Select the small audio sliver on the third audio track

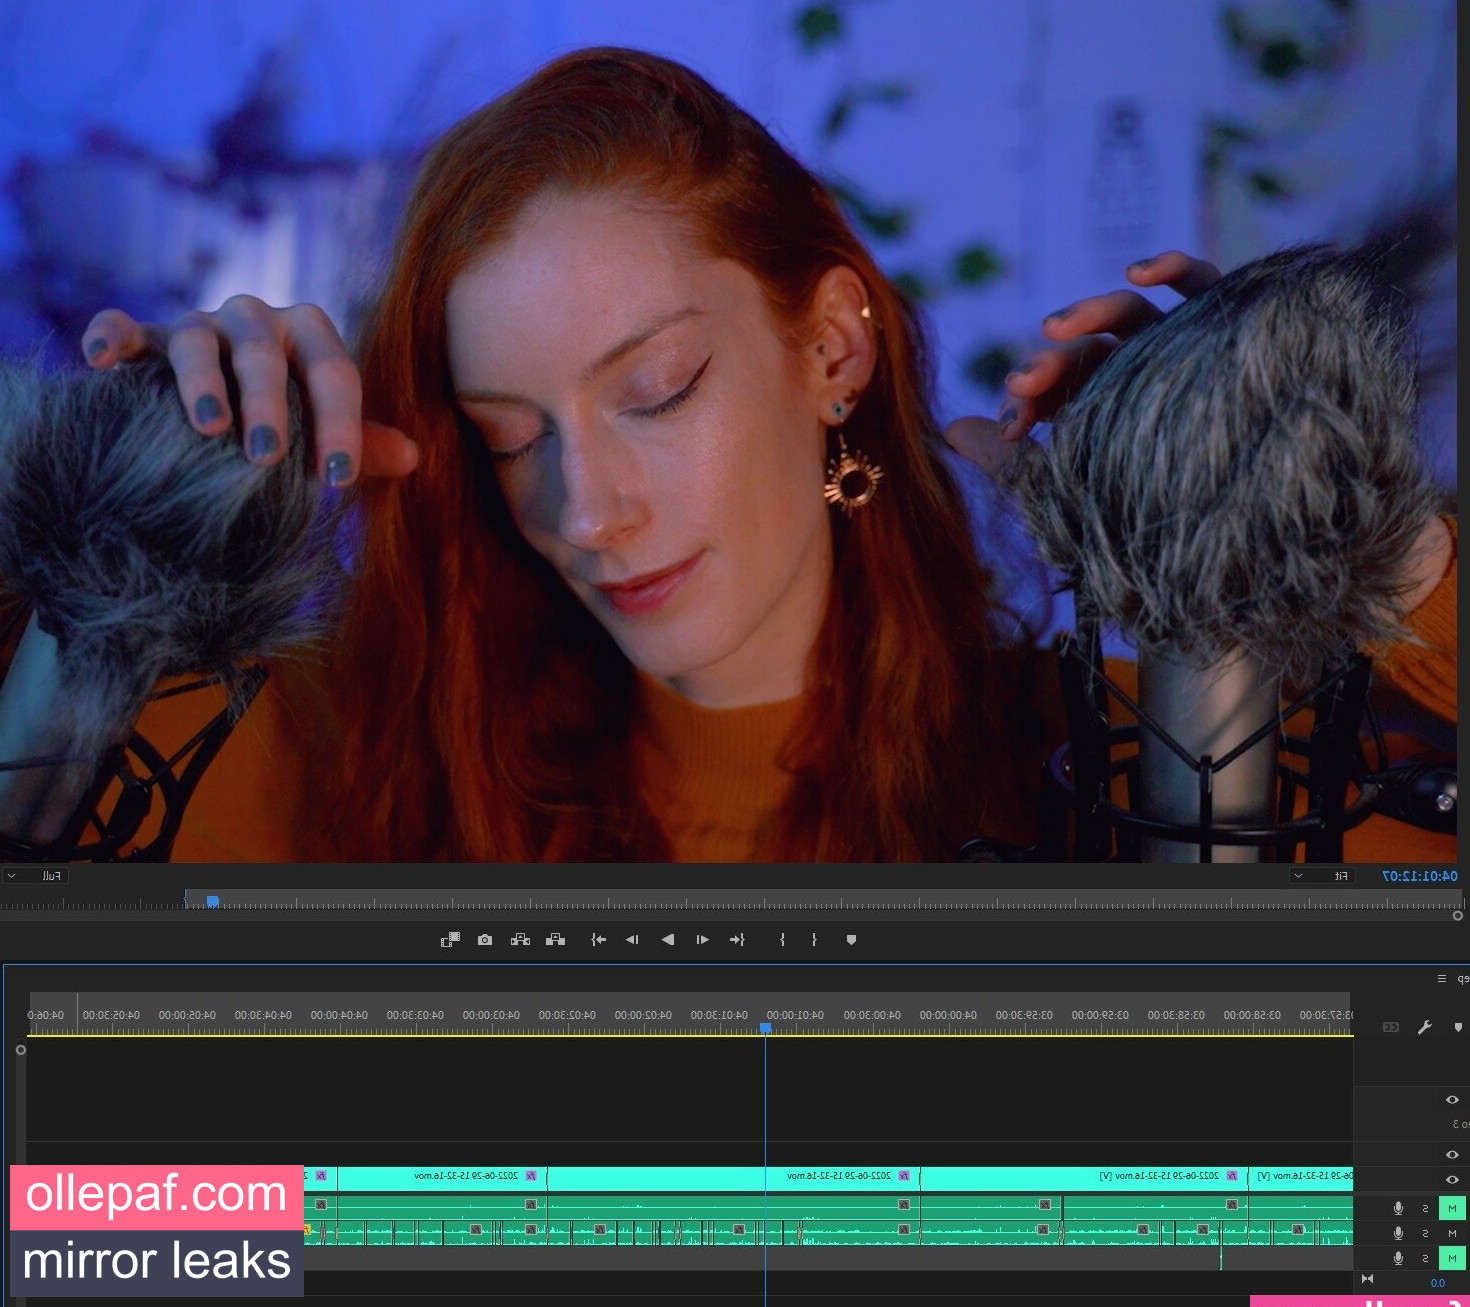click(1221, 1258)
